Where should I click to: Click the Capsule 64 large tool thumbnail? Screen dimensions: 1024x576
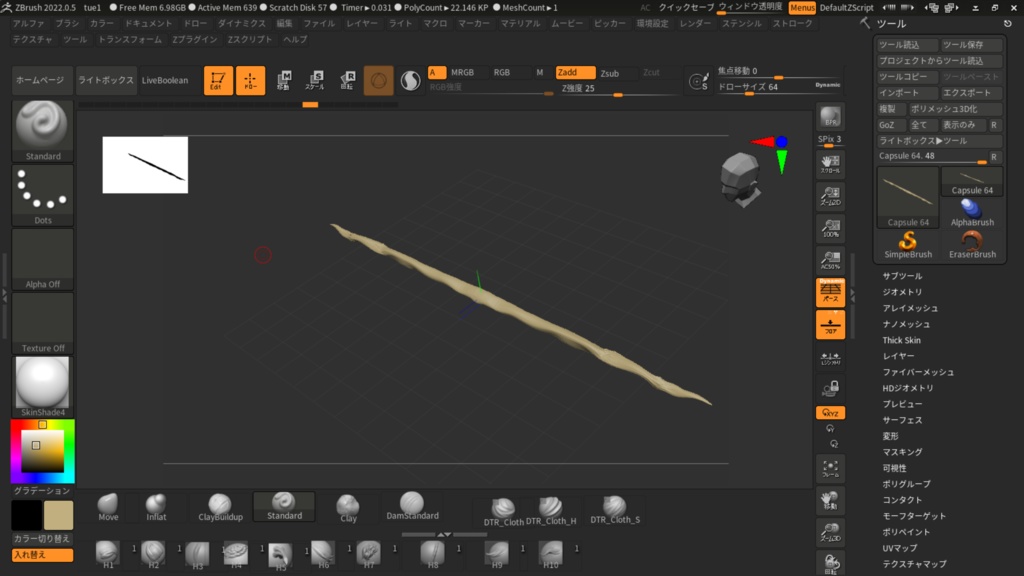coord(908,197)
